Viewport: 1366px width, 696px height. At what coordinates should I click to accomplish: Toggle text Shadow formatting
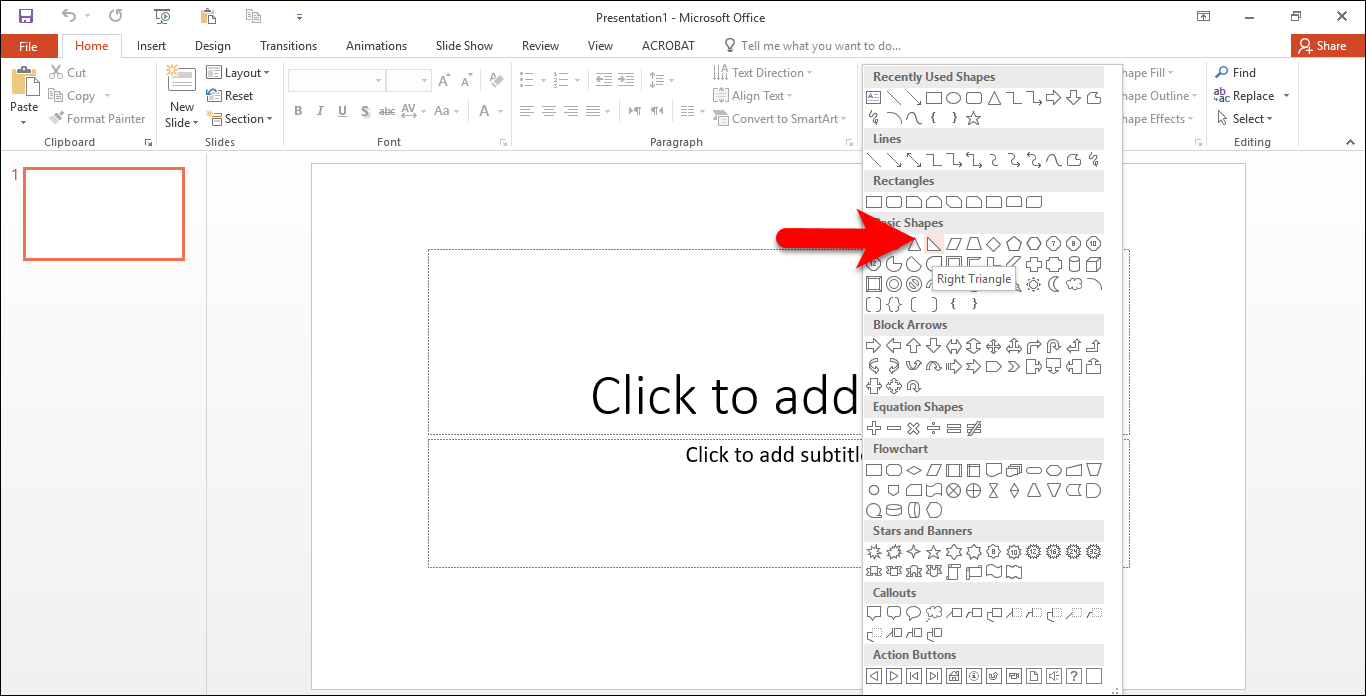pos(367,111)
